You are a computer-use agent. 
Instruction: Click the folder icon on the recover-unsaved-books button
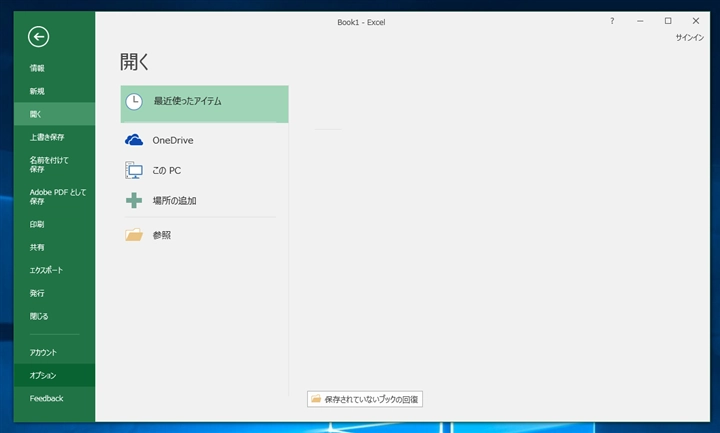click(x=316, y=399)
